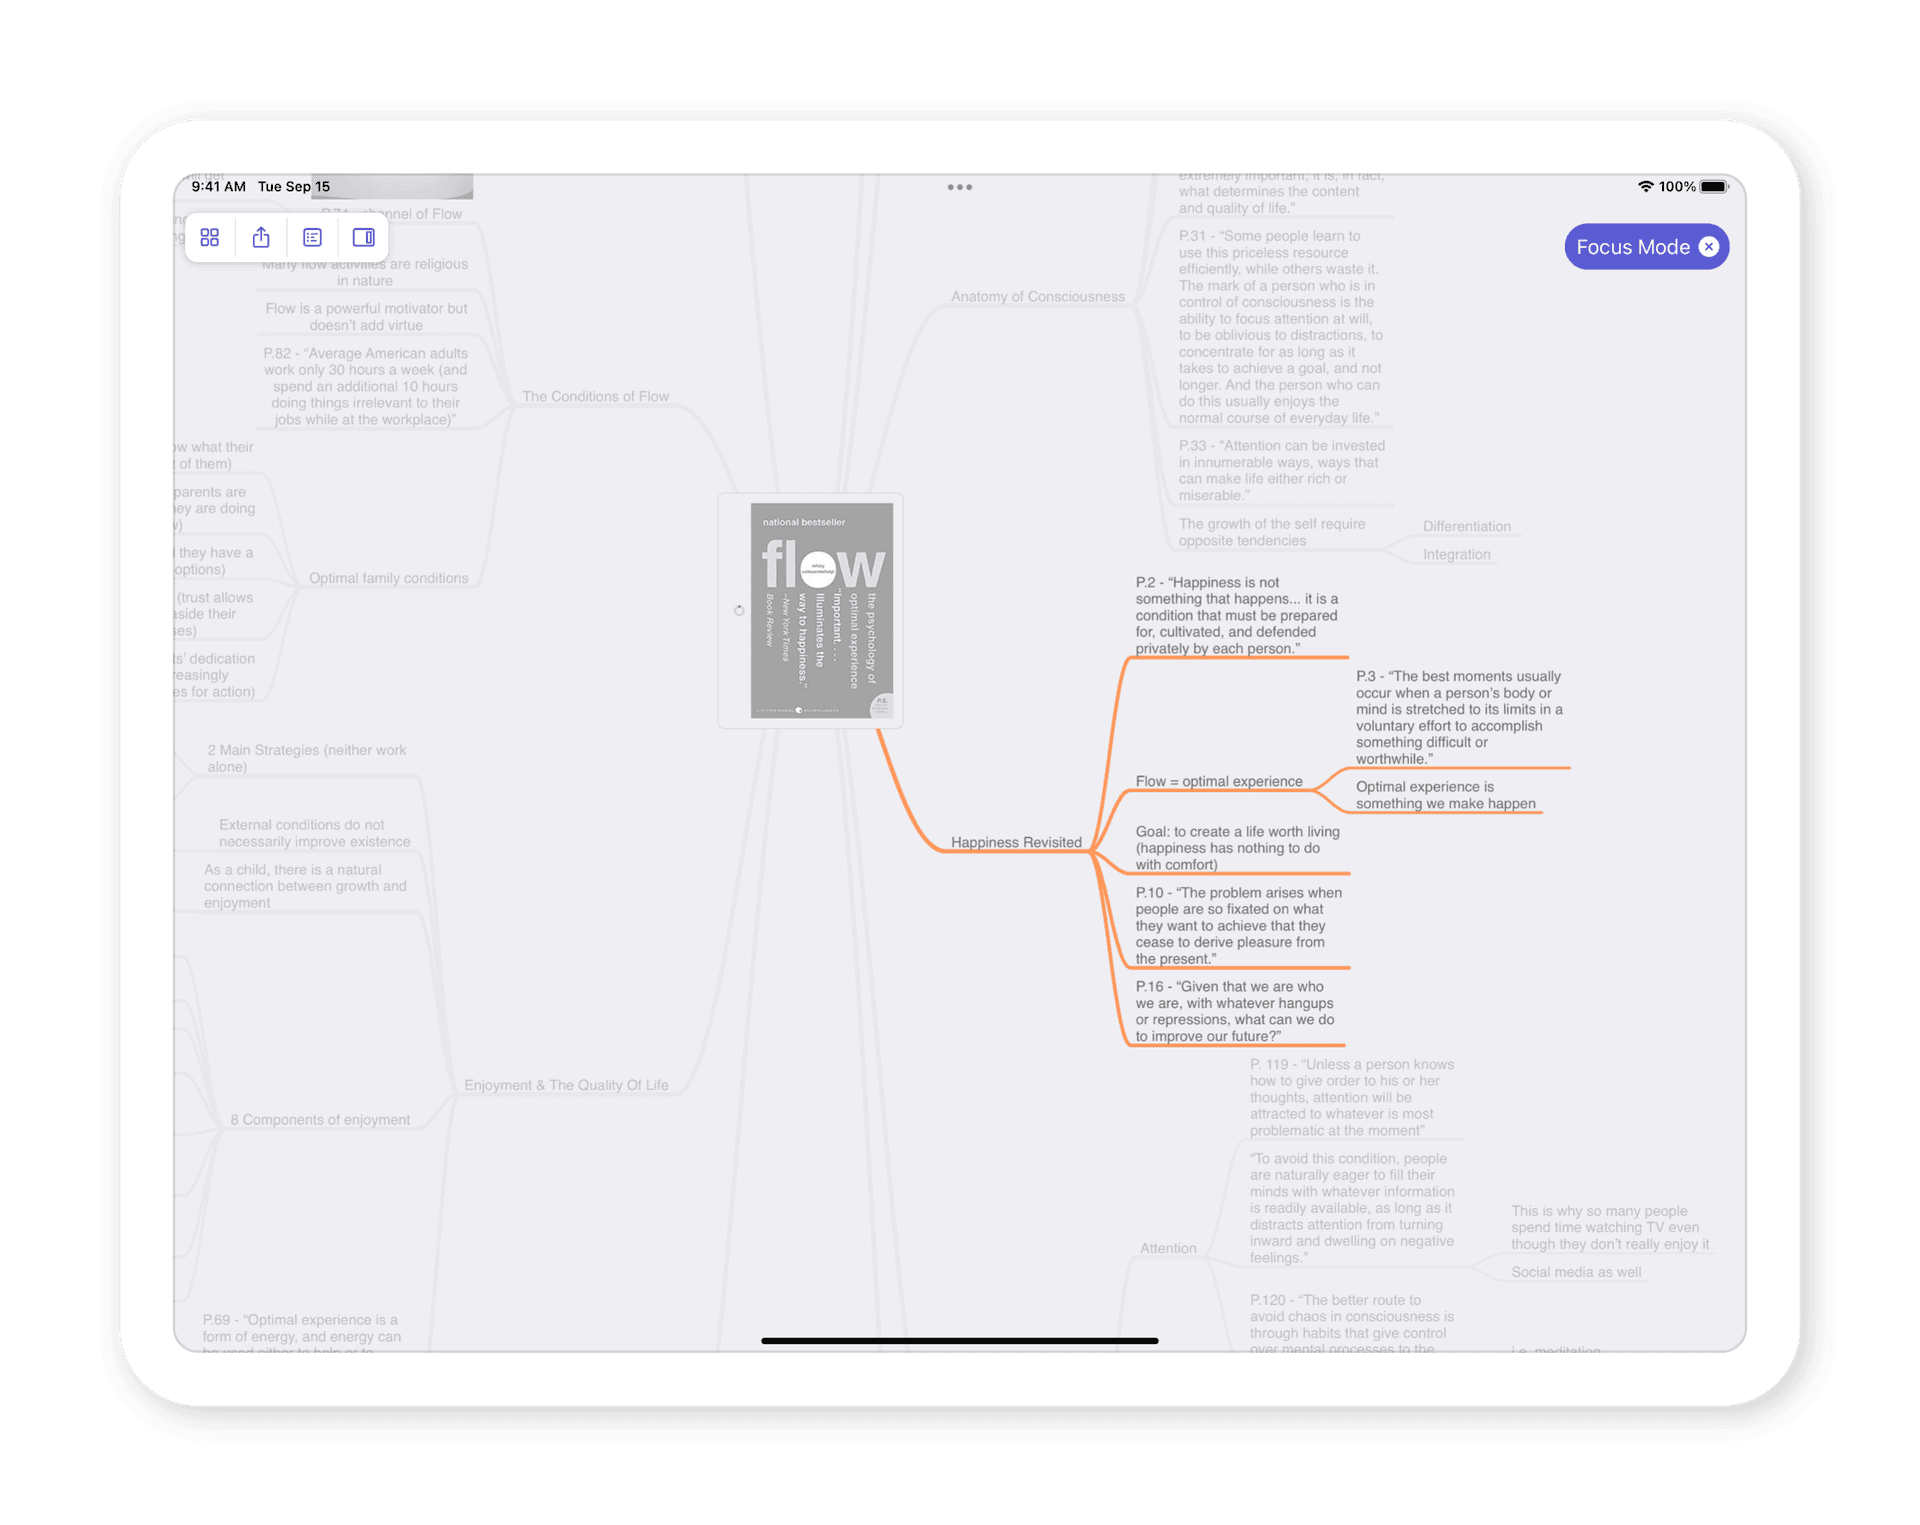Open the document grid browser icon
Image resolution: width=1920 pixels, height=1525 pixels.
pyautogui.click(x=210, y=238)
